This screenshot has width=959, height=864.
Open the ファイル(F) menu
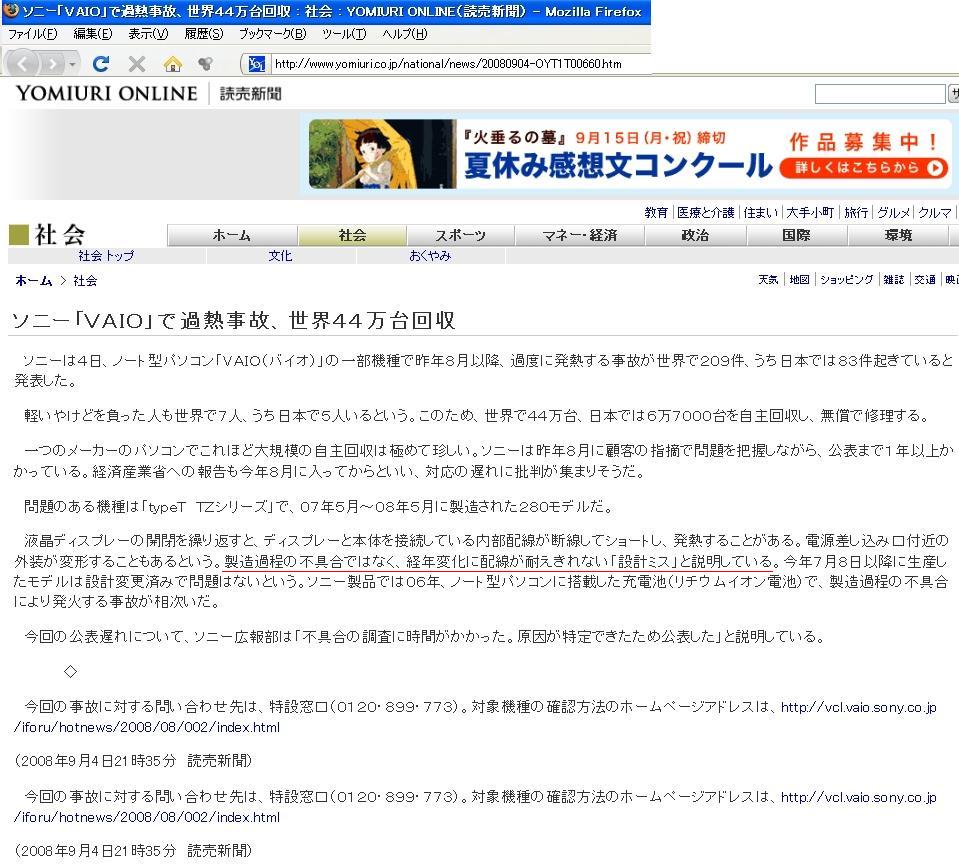(x=32, y=34)
